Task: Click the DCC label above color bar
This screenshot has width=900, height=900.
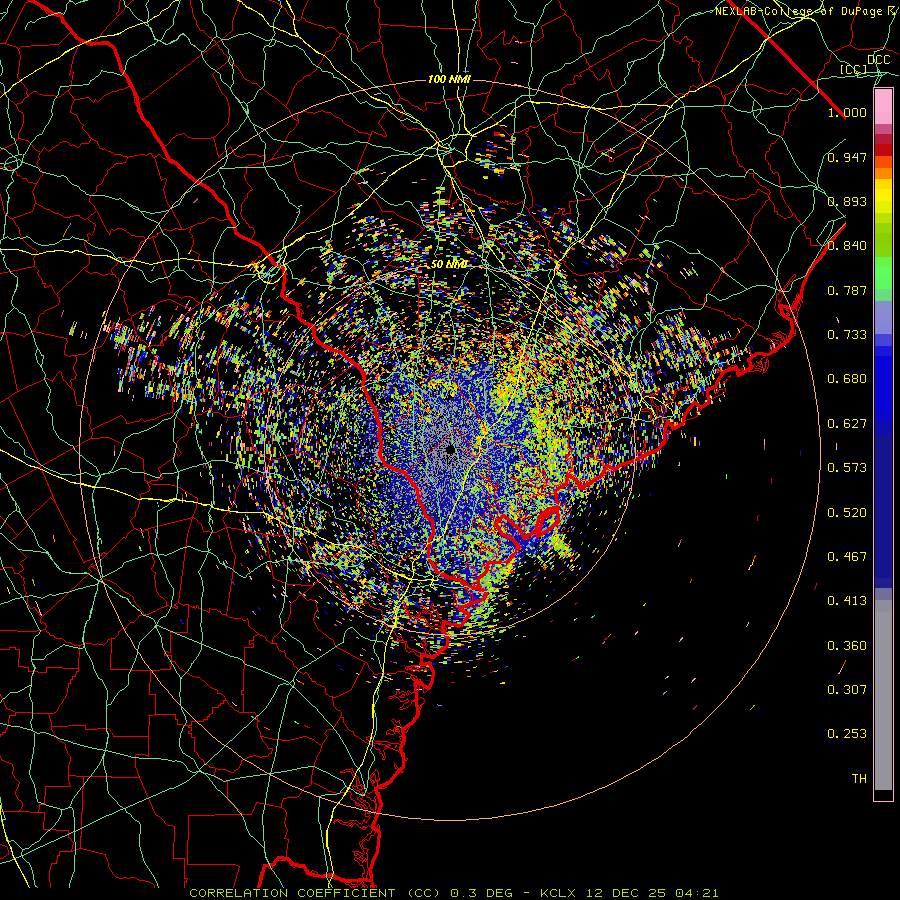Action: click(x=878, y=60)
